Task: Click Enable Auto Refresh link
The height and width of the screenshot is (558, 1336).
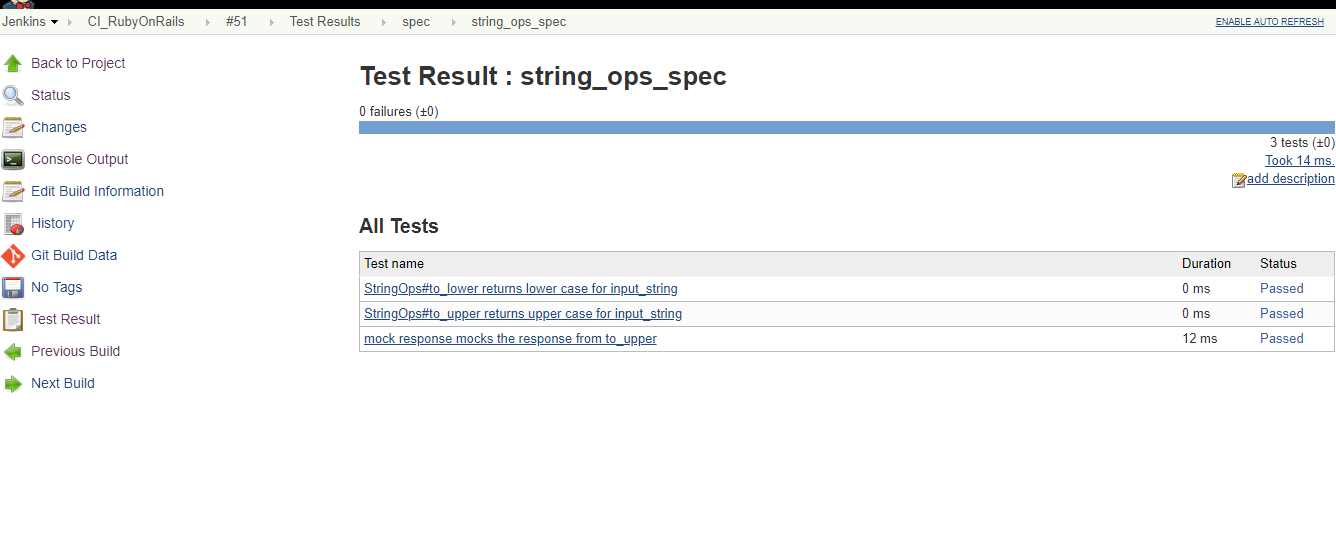Action: point(1269,22)
